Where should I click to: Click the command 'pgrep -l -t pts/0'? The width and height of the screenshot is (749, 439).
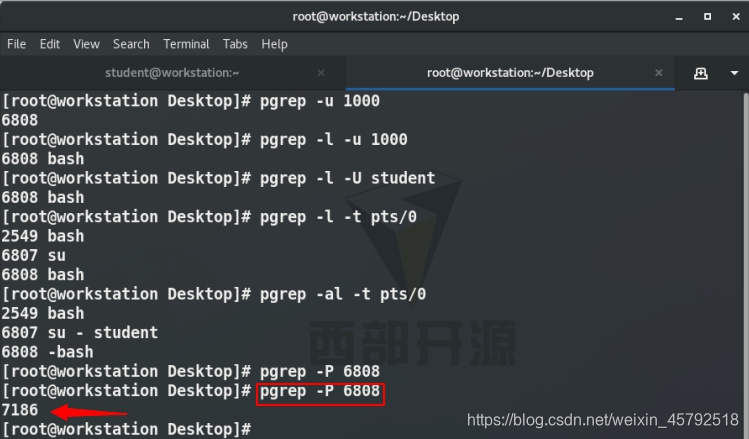pyautogui.click(x=338, y=217)
